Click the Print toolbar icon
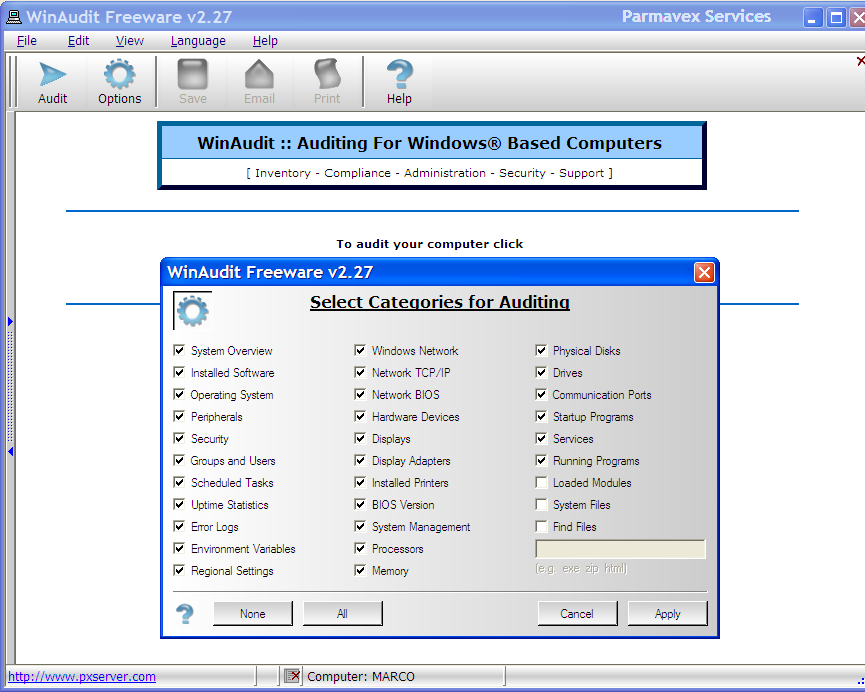This screenshot has width=865, height=692. coord(327,83)
